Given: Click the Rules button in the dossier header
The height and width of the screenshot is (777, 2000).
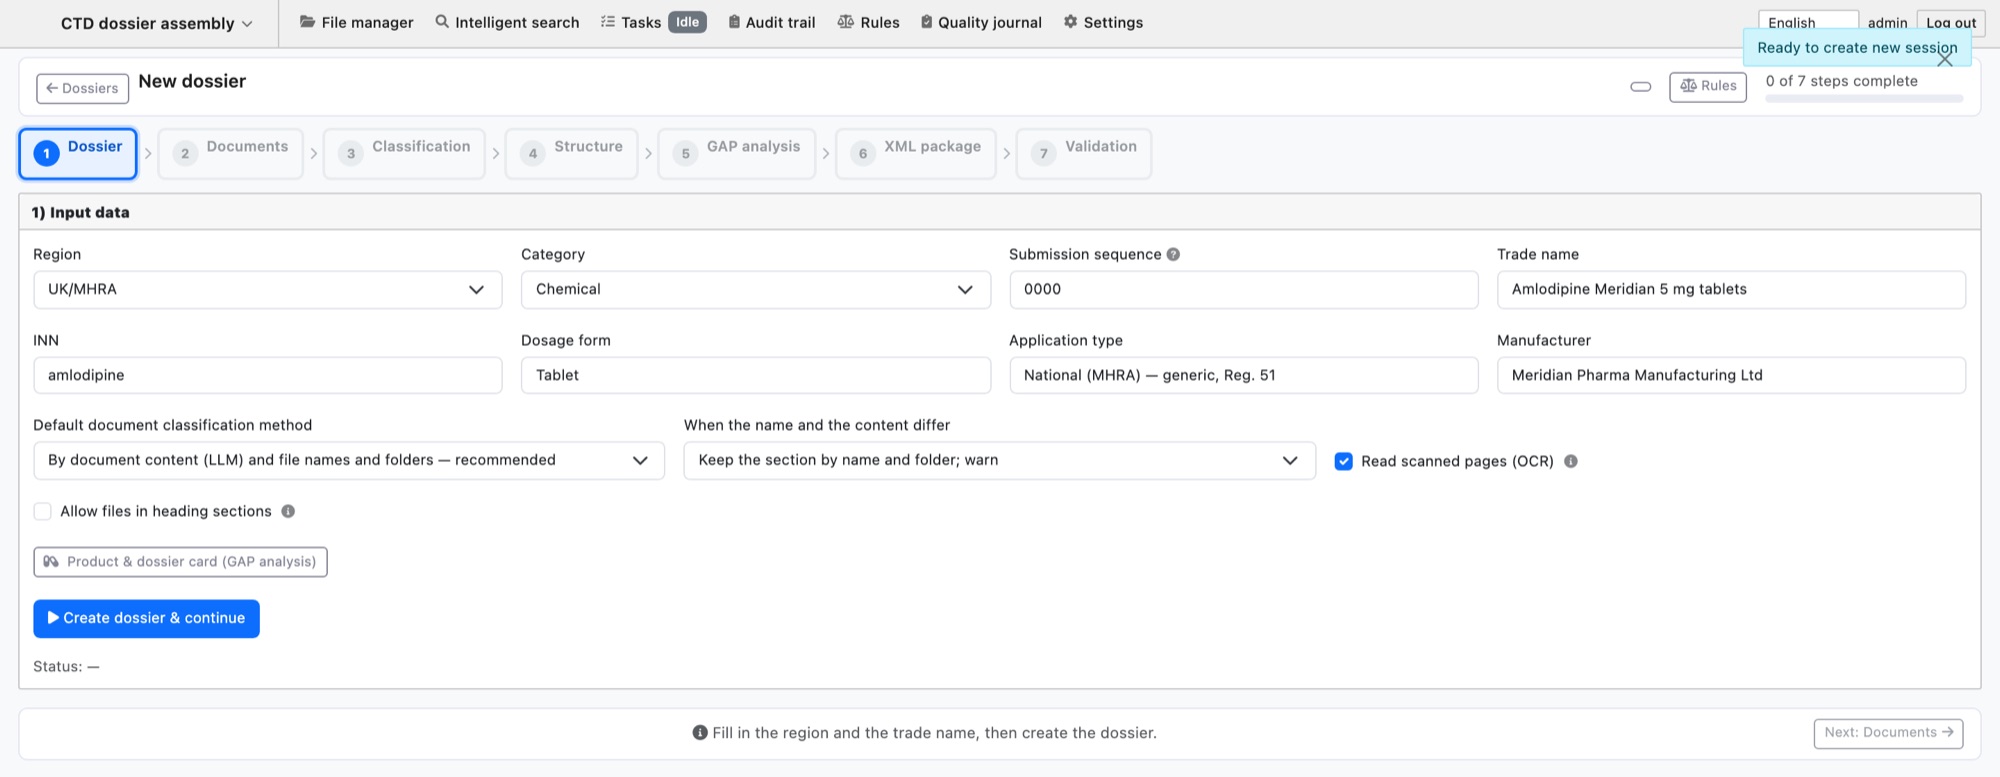Looking at the screenshot, I should 1708,86.
